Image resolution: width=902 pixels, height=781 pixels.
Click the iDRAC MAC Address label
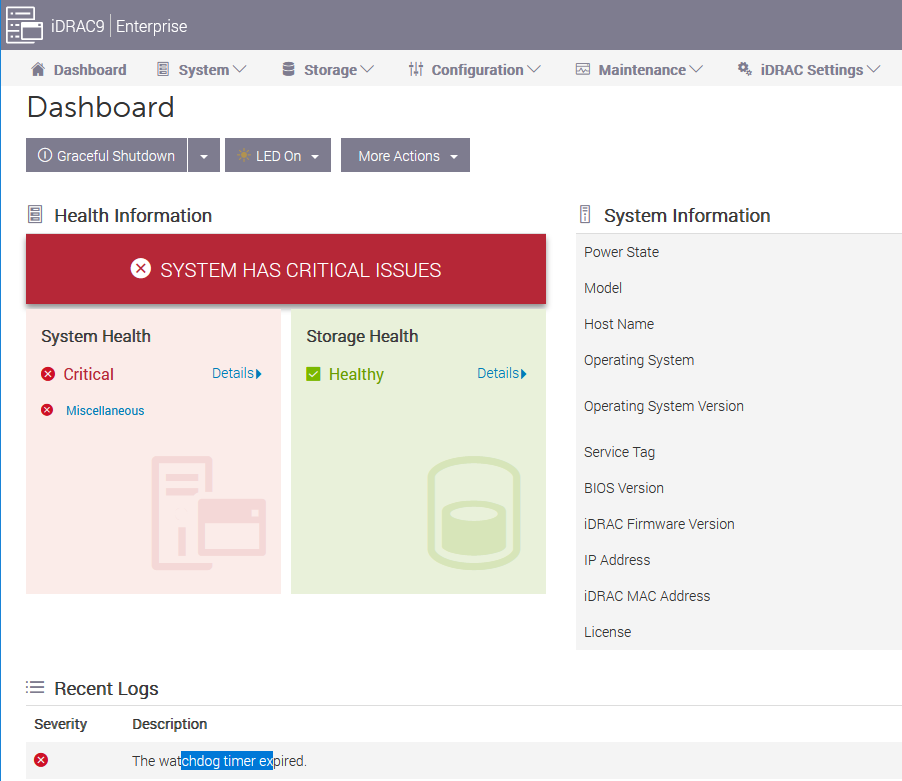[x=647, y=596]
